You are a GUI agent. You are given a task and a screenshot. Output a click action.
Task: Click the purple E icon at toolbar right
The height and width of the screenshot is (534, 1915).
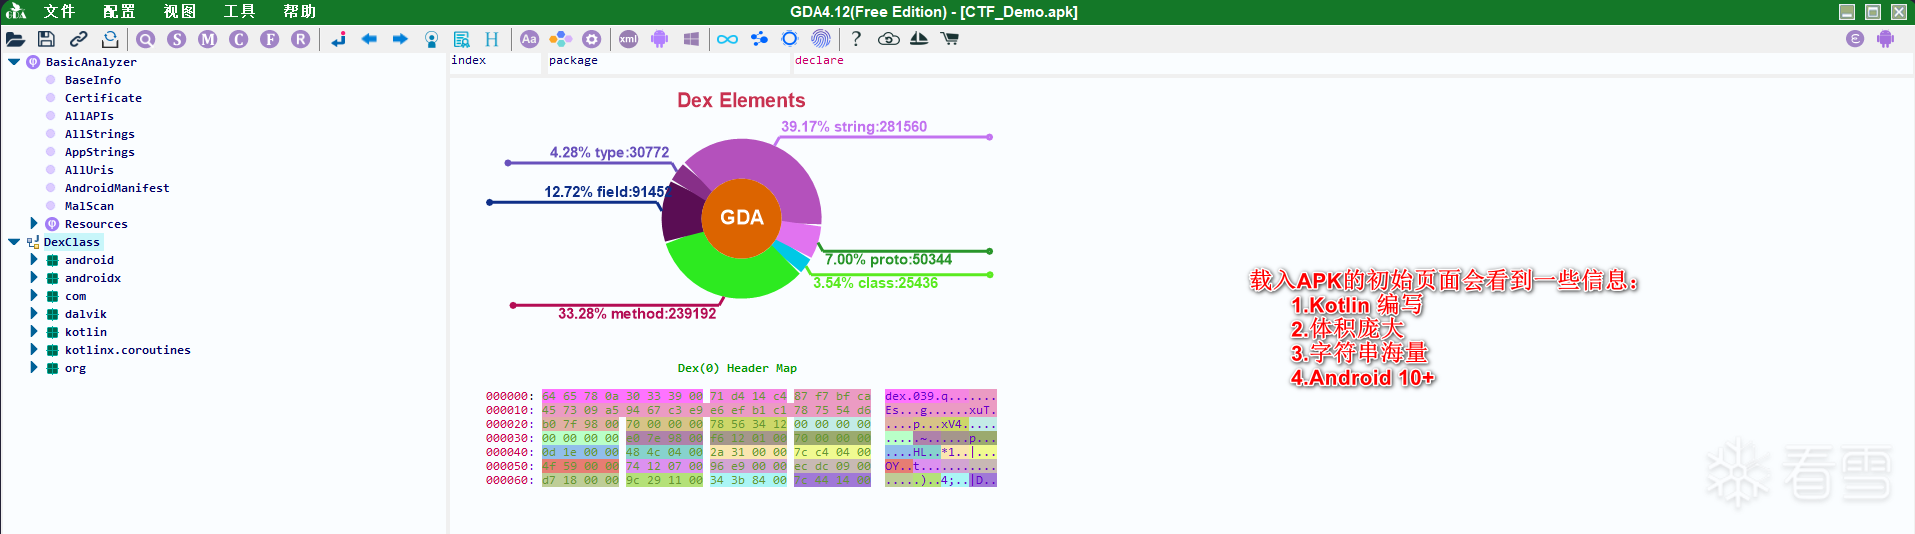pos(1855,39)
